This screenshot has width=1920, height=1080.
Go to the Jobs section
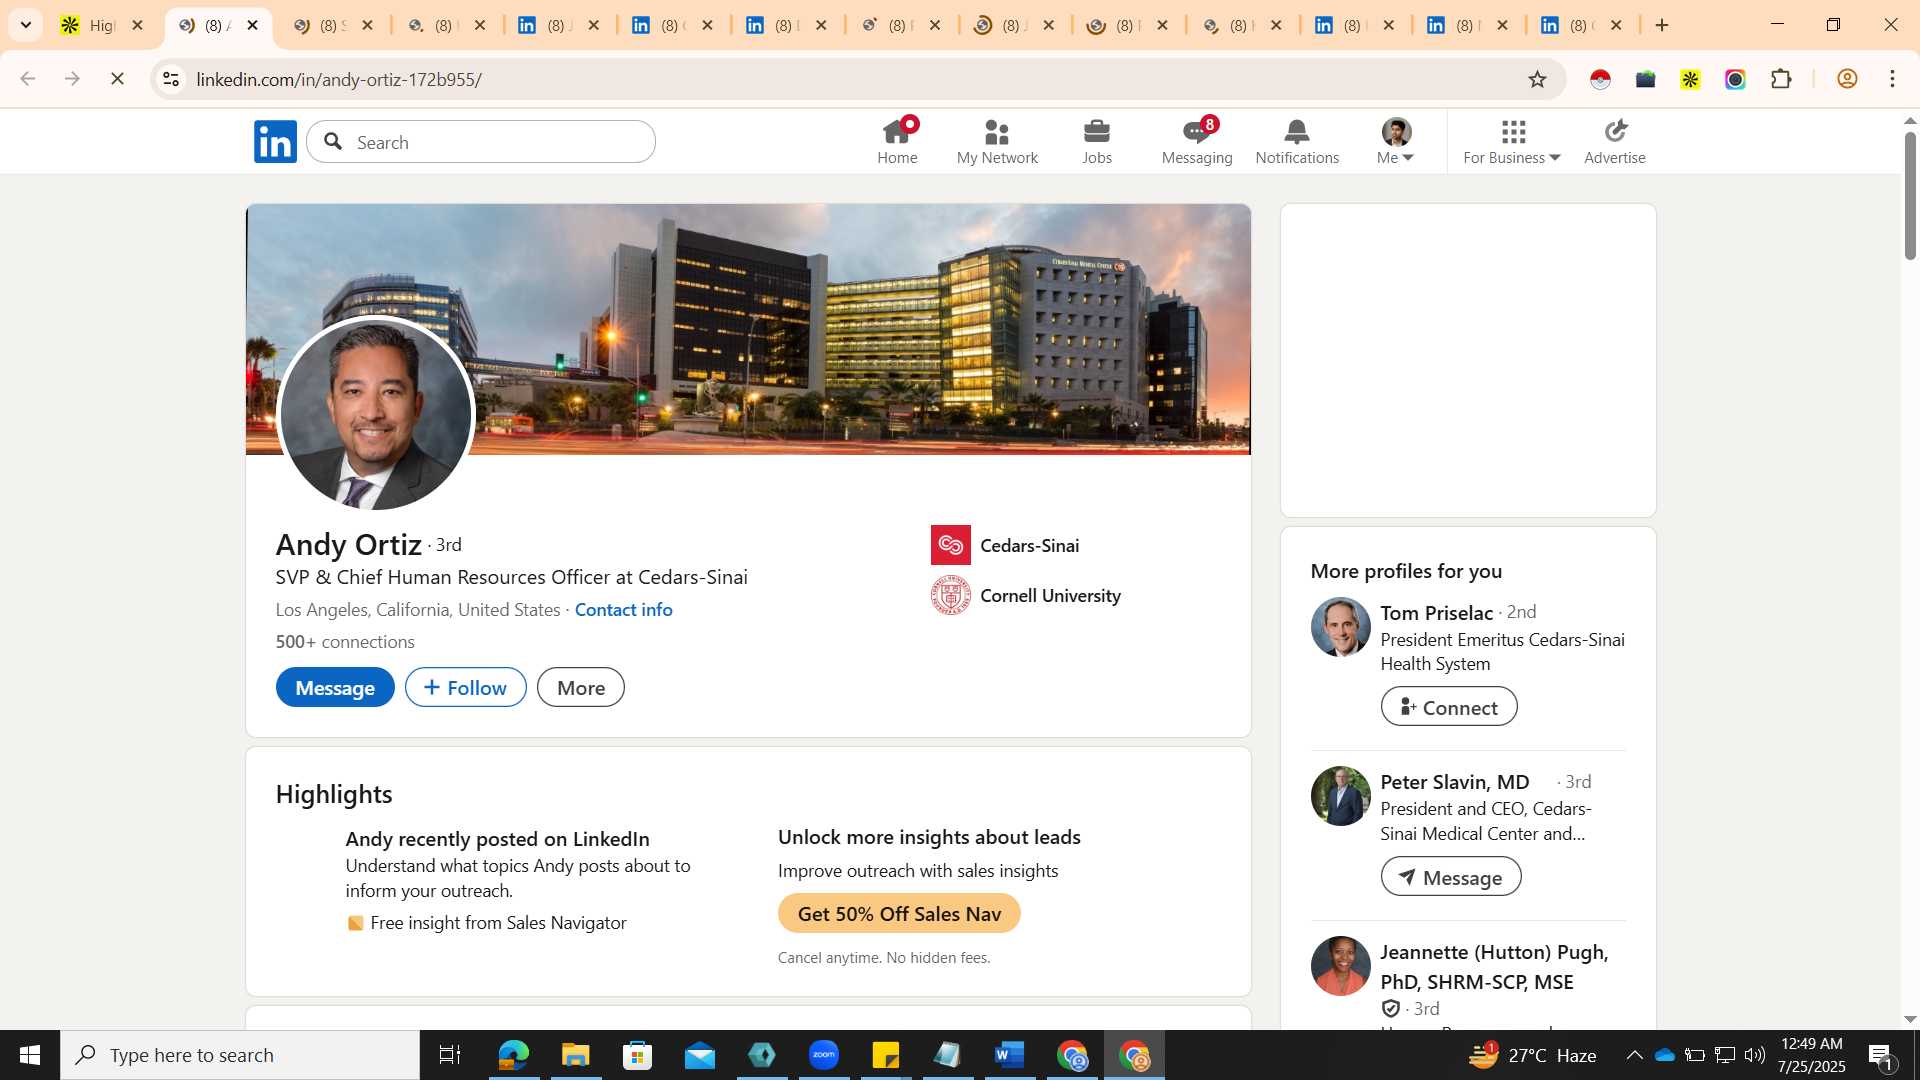[x=1097, y=141]
